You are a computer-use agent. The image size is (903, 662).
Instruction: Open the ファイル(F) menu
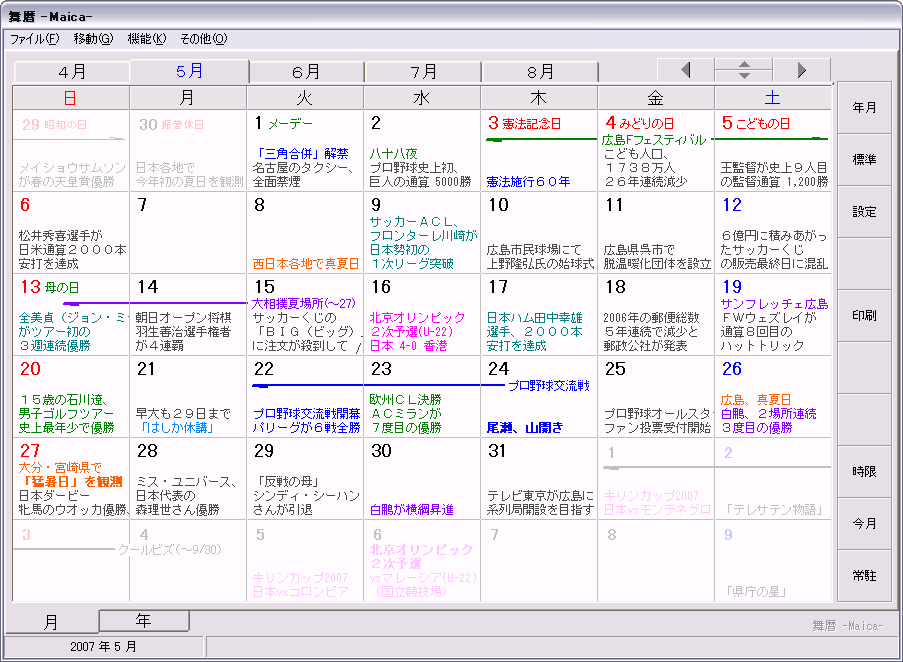[34, 39]
